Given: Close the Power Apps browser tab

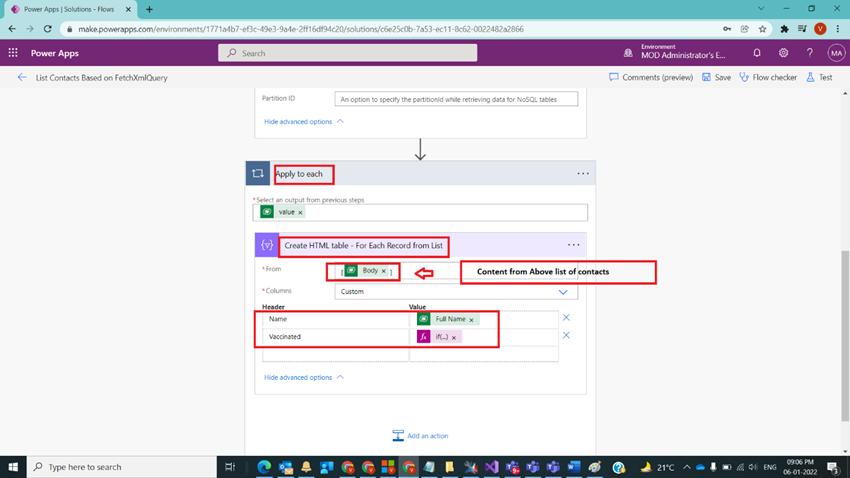Looking at the screenshot, I should (x=128, y=9).
